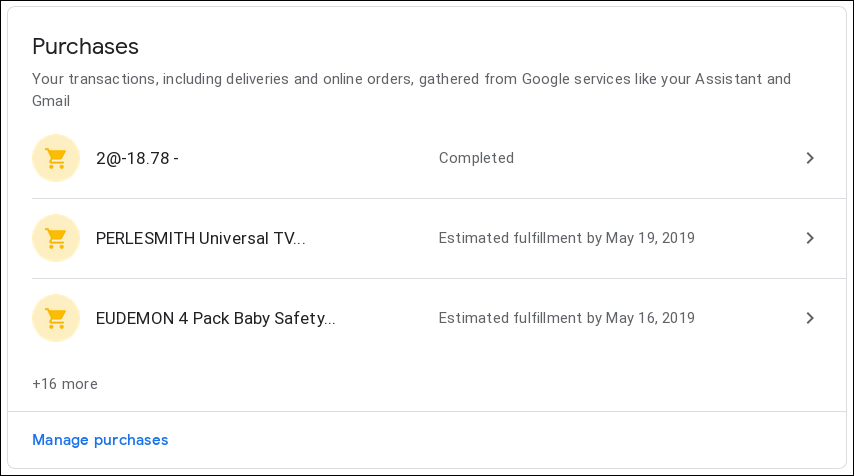This screenshot has width=854, height=476.
Task: Show the +16 more purchases
Action: point(65,384)
